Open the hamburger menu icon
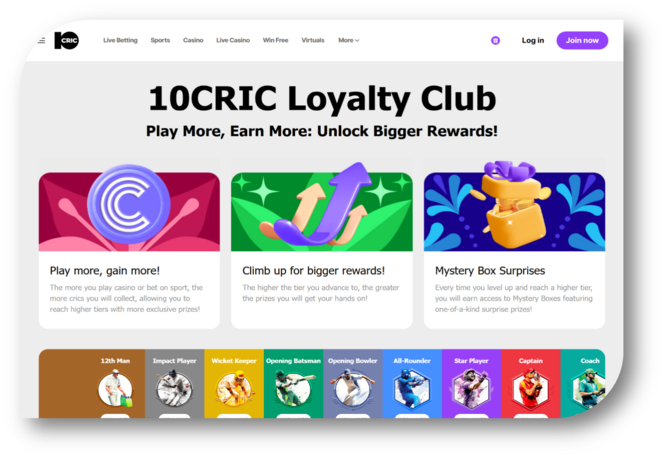This screenshot has height=458, width=665. (42, 41)
